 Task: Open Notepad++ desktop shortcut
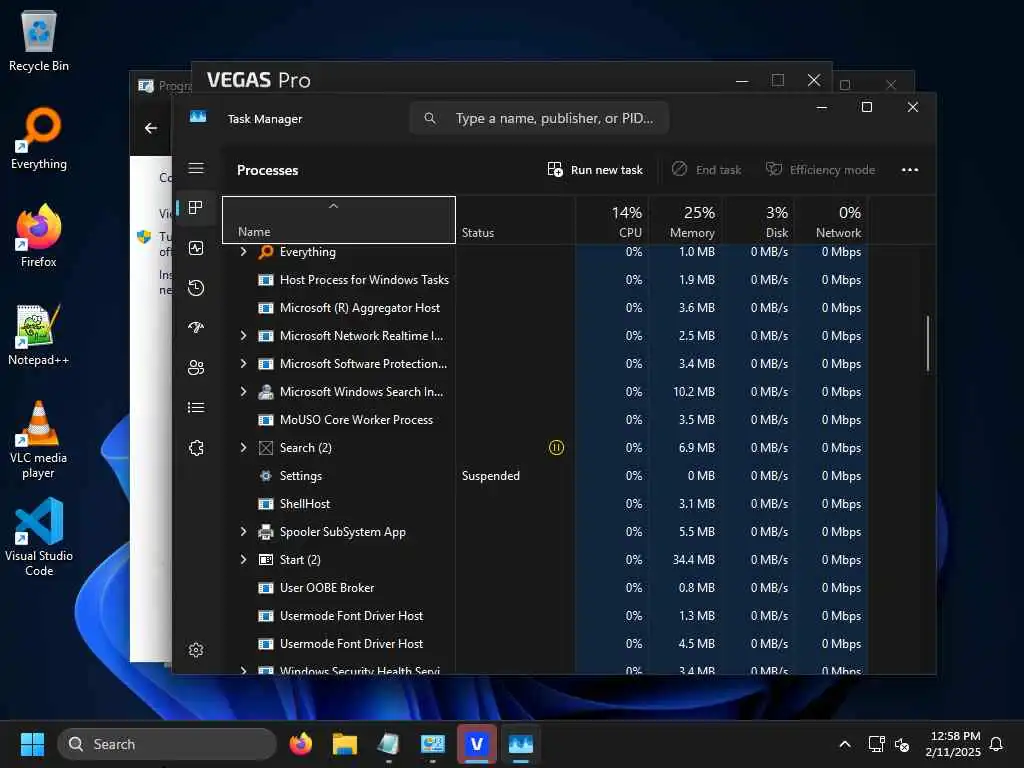coord(39,334)
